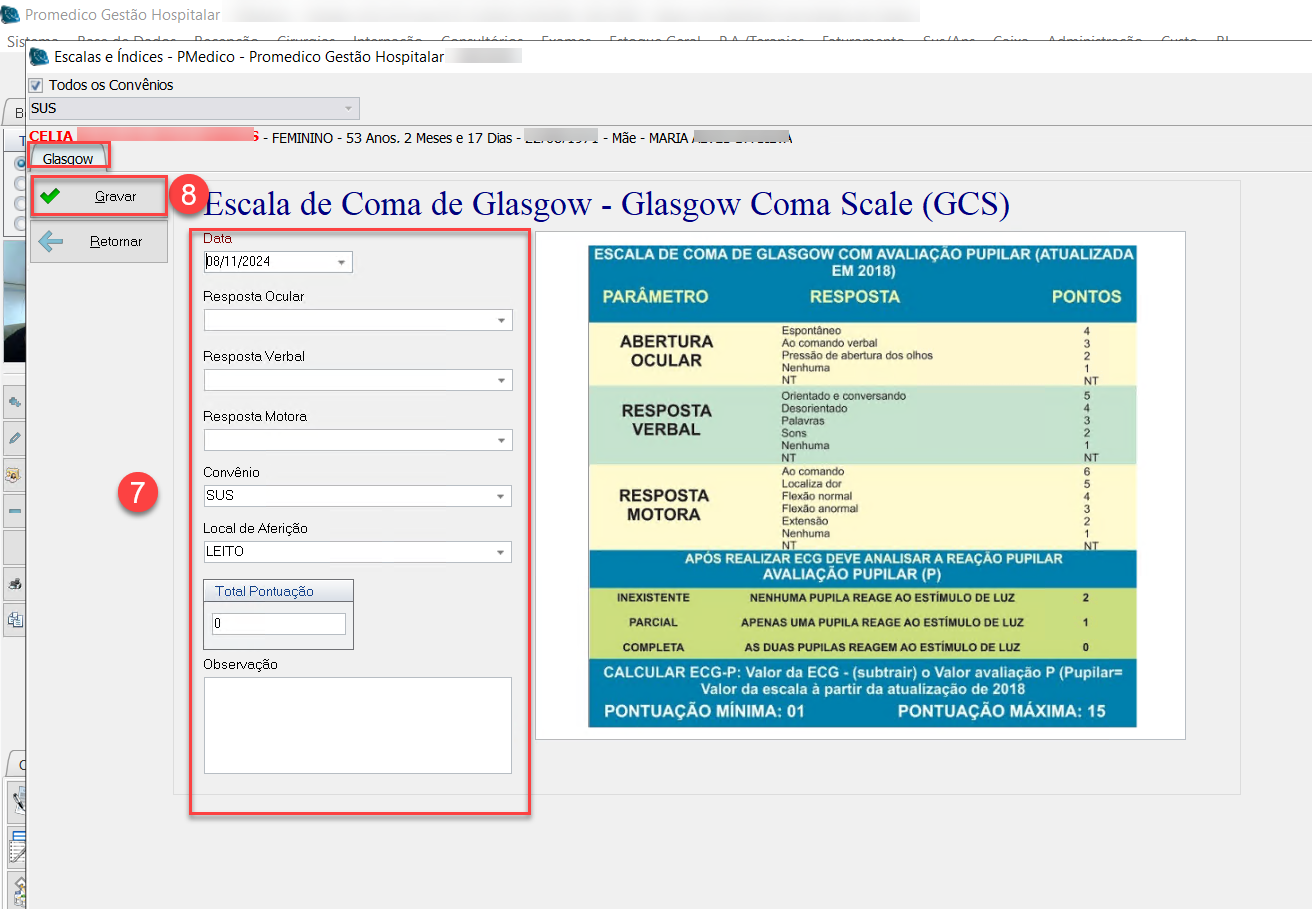1312x909 pixels.
Task: Click the person photo icon in left strip
Action: (15, 474)
